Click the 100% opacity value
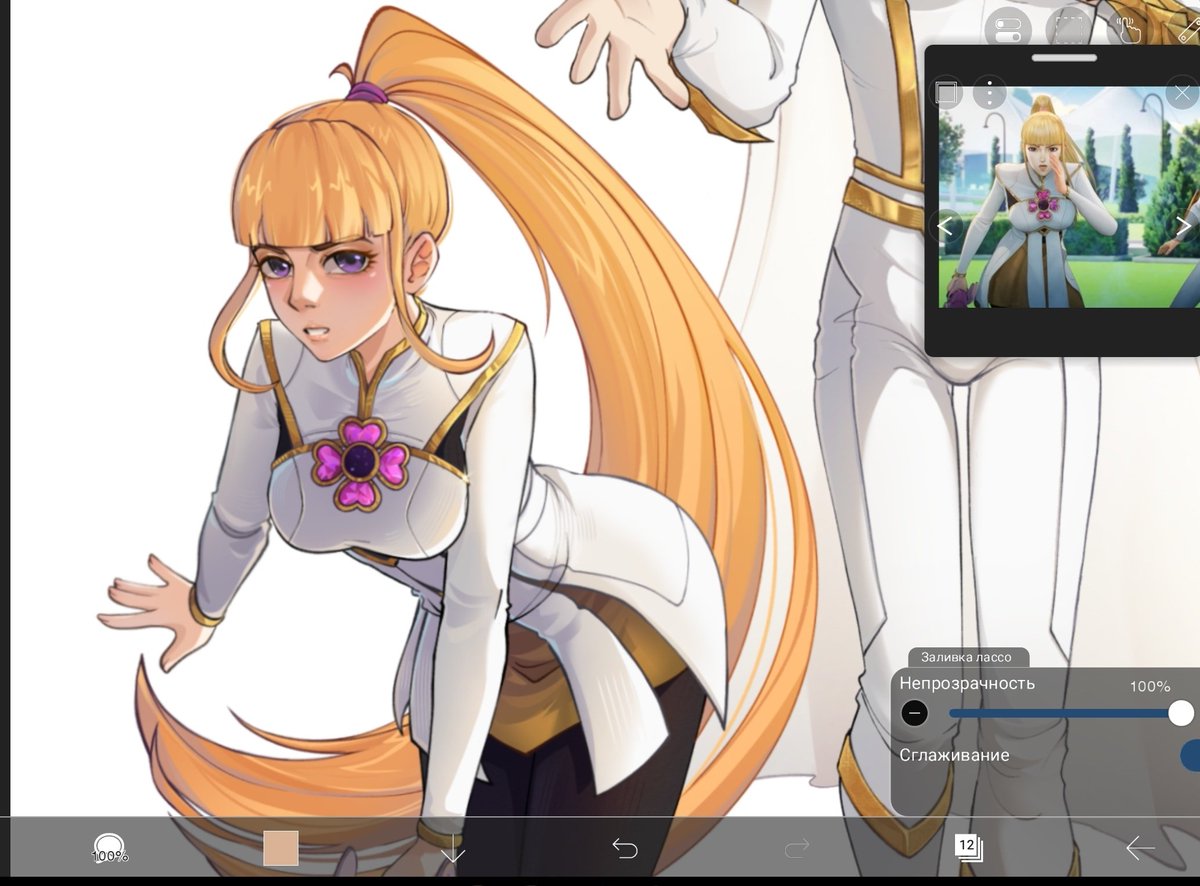This screenshot has width=1200, height=886. click(x=1150, y=687)
